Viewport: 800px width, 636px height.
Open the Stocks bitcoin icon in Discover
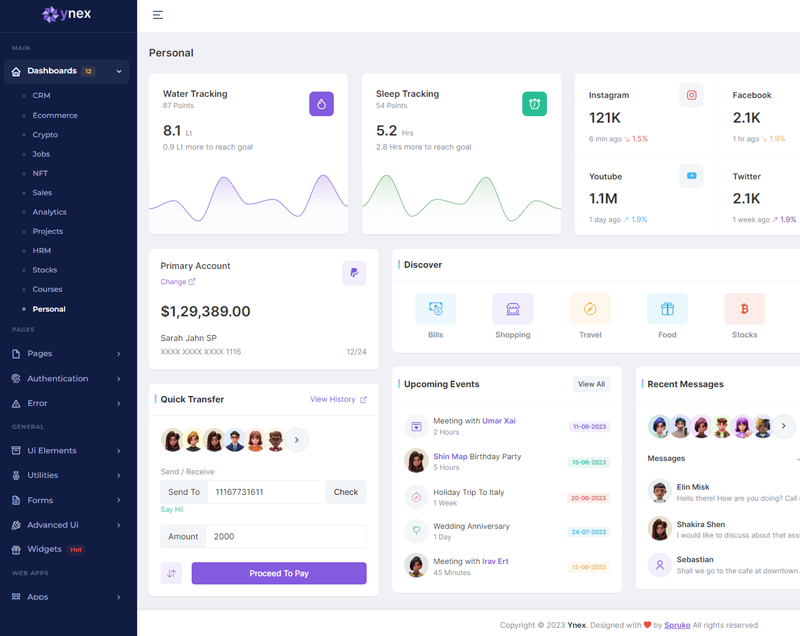[744, 309]
